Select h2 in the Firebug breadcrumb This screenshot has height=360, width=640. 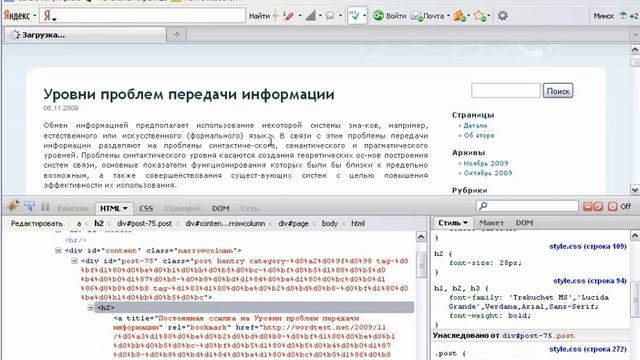pyautogui.click(x=99, y=224)
